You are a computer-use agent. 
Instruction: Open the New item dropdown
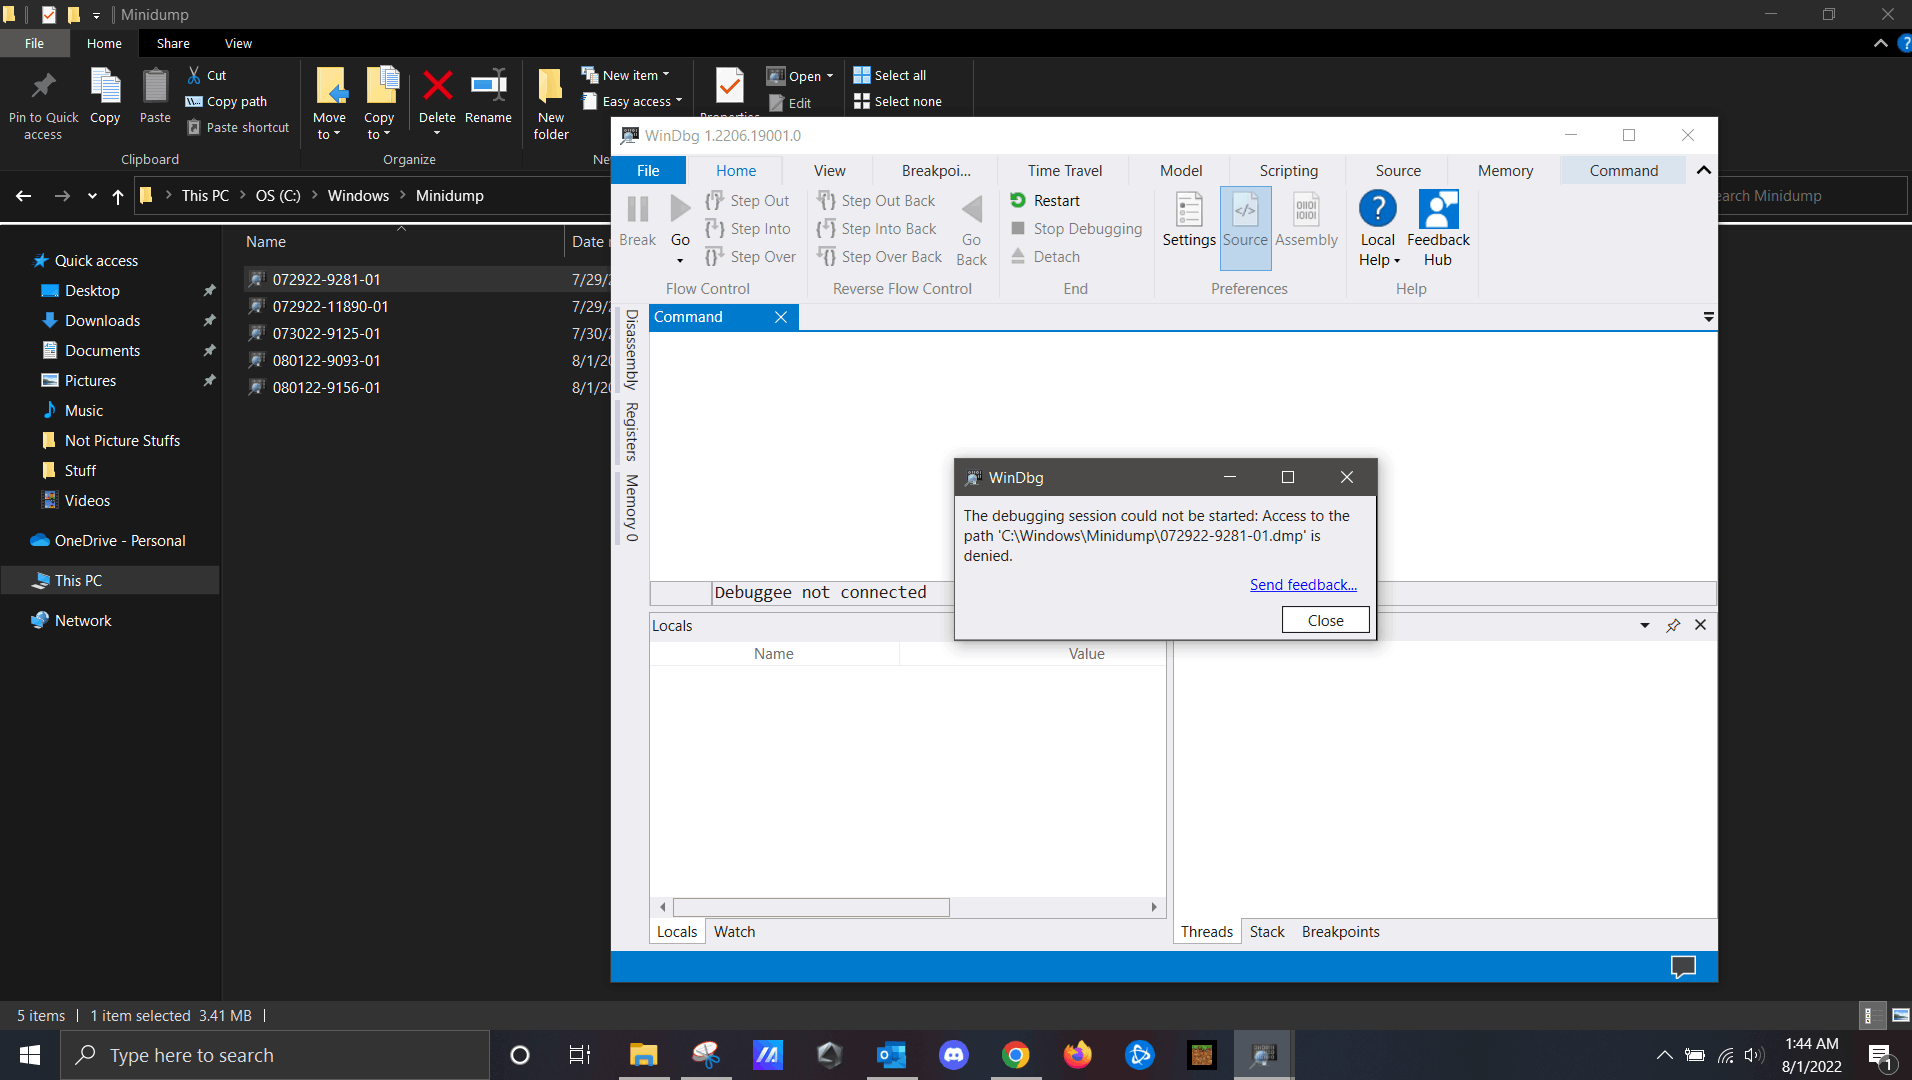[626, 75]
